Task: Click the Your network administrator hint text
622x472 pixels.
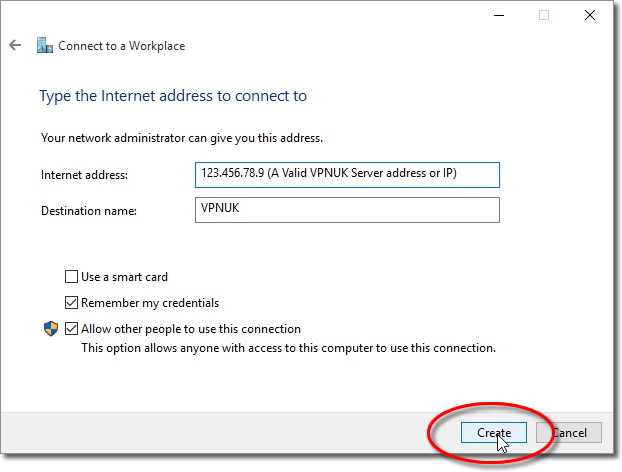Action: click(182, 138)
